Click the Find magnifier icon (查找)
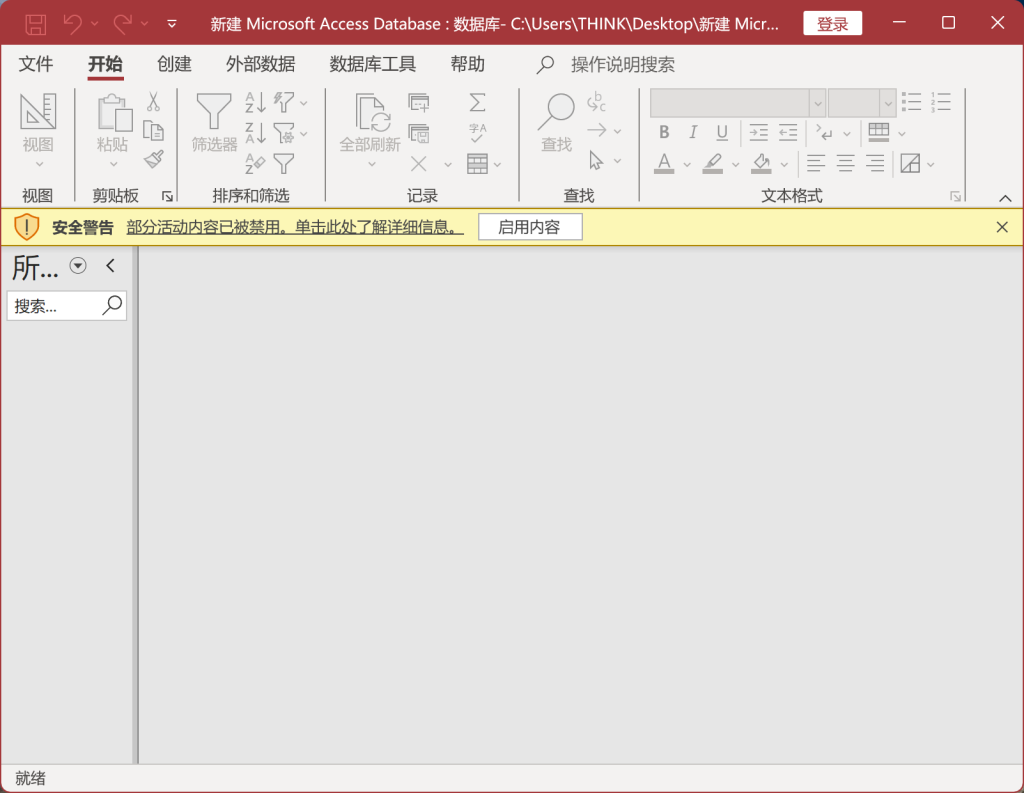Image resolution: width=1024 pixels, height=793 pixels. tap(556, 112)
